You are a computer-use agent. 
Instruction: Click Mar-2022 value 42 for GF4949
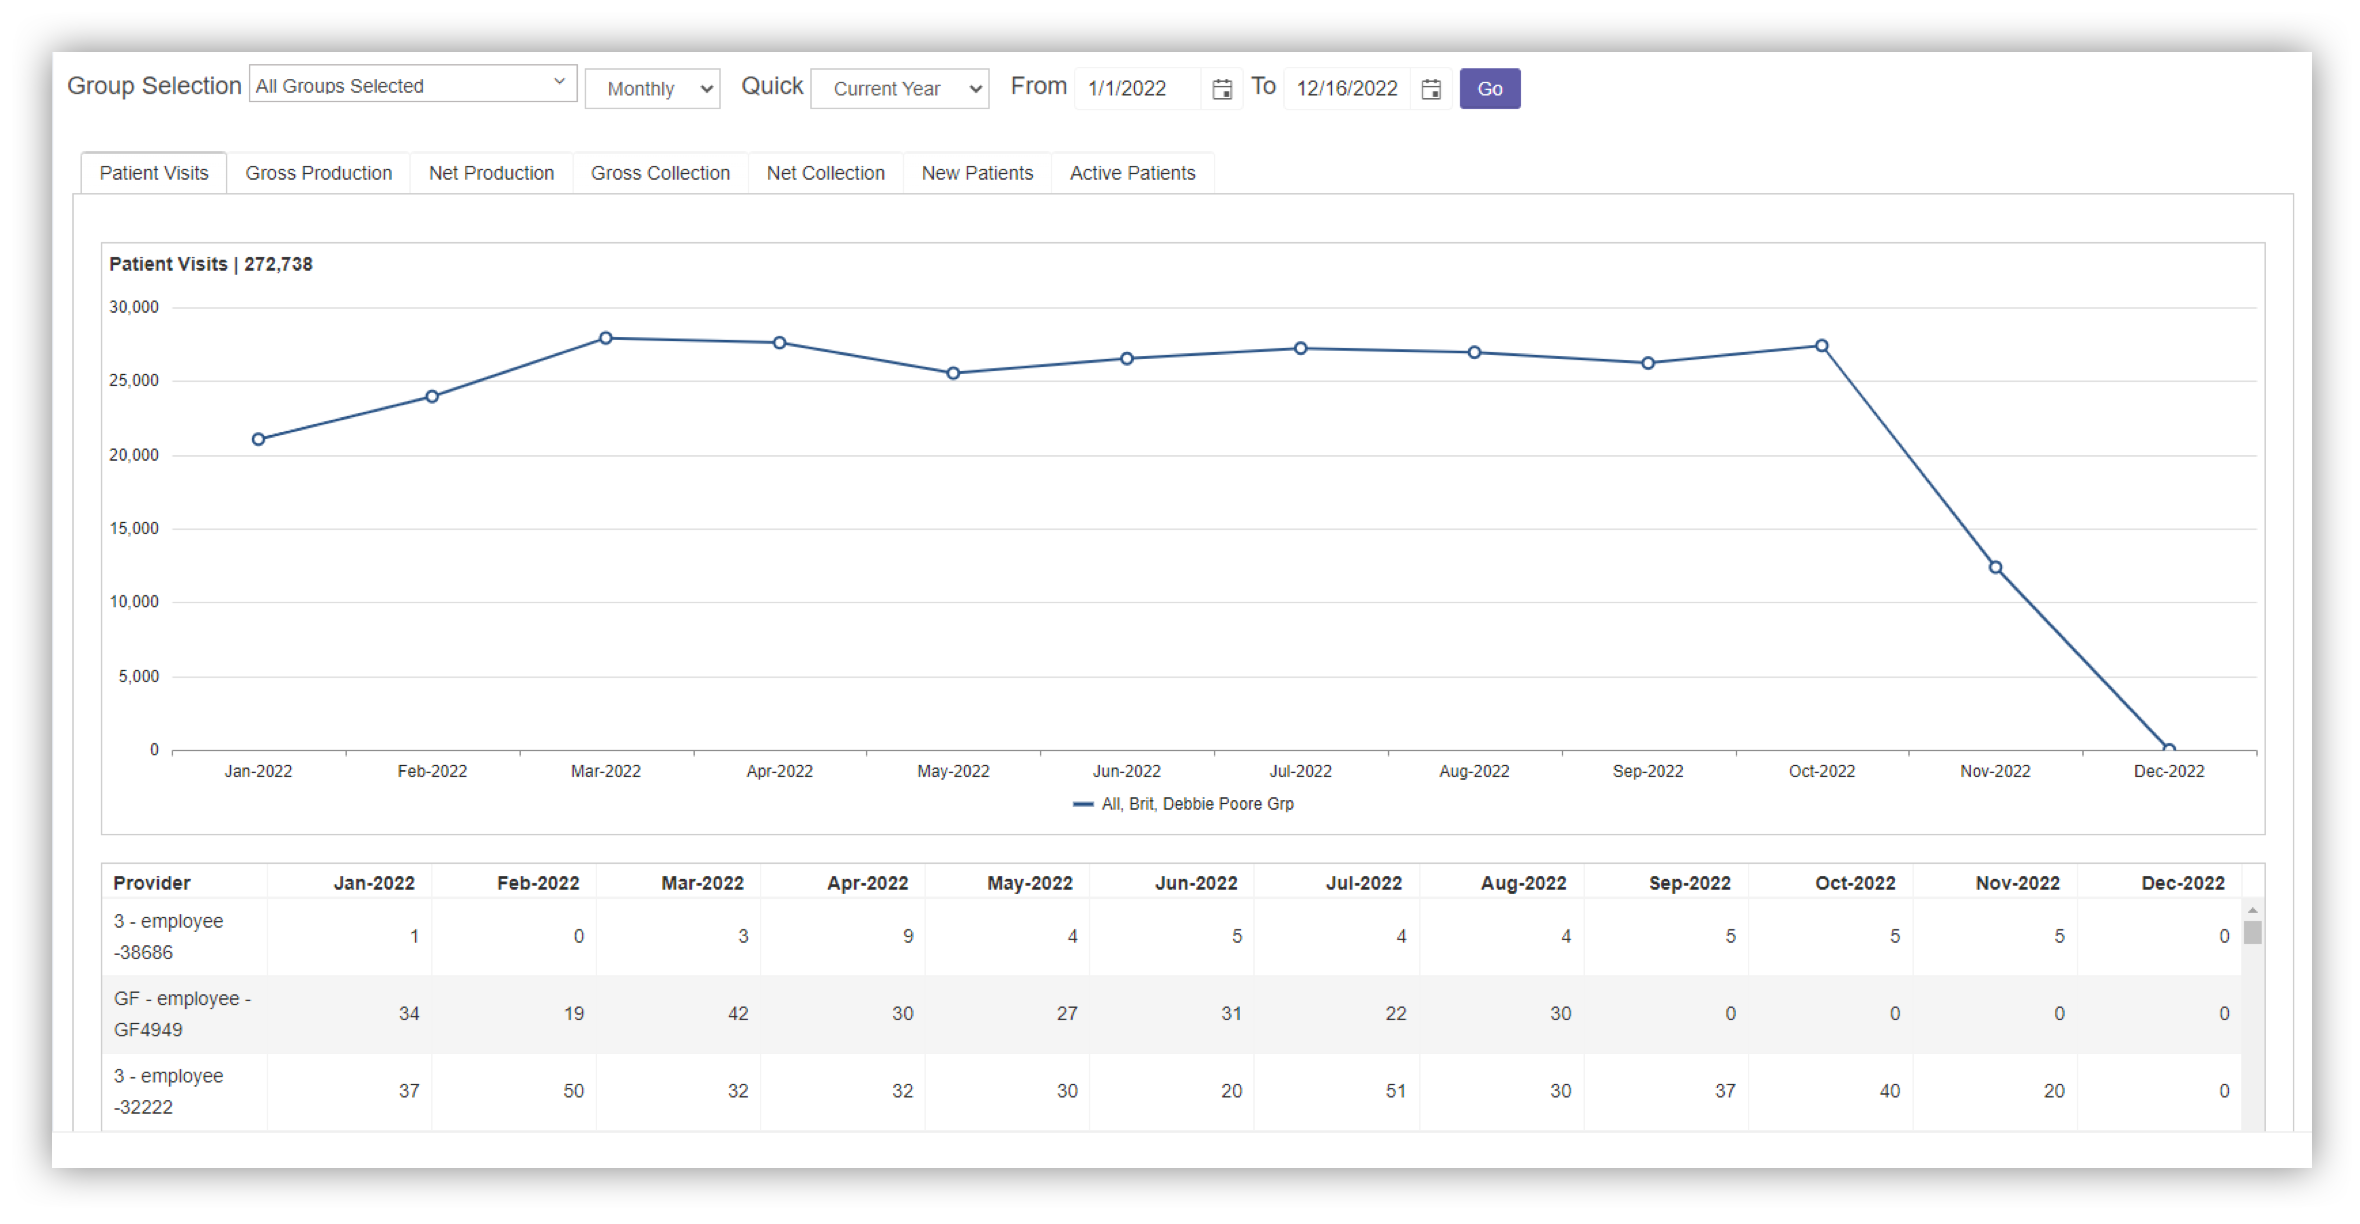(738, 1014)
